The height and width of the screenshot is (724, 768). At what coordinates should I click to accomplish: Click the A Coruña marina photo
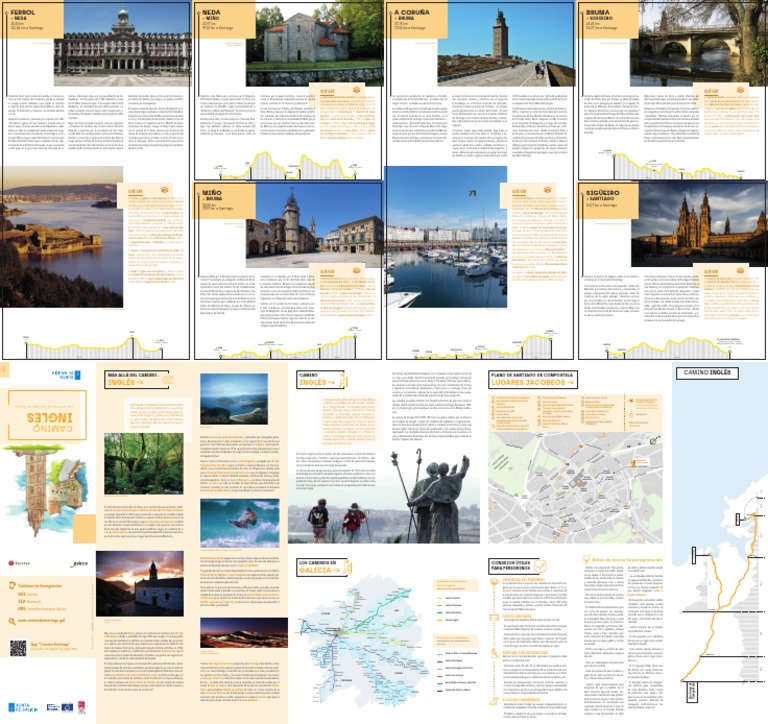446,237
